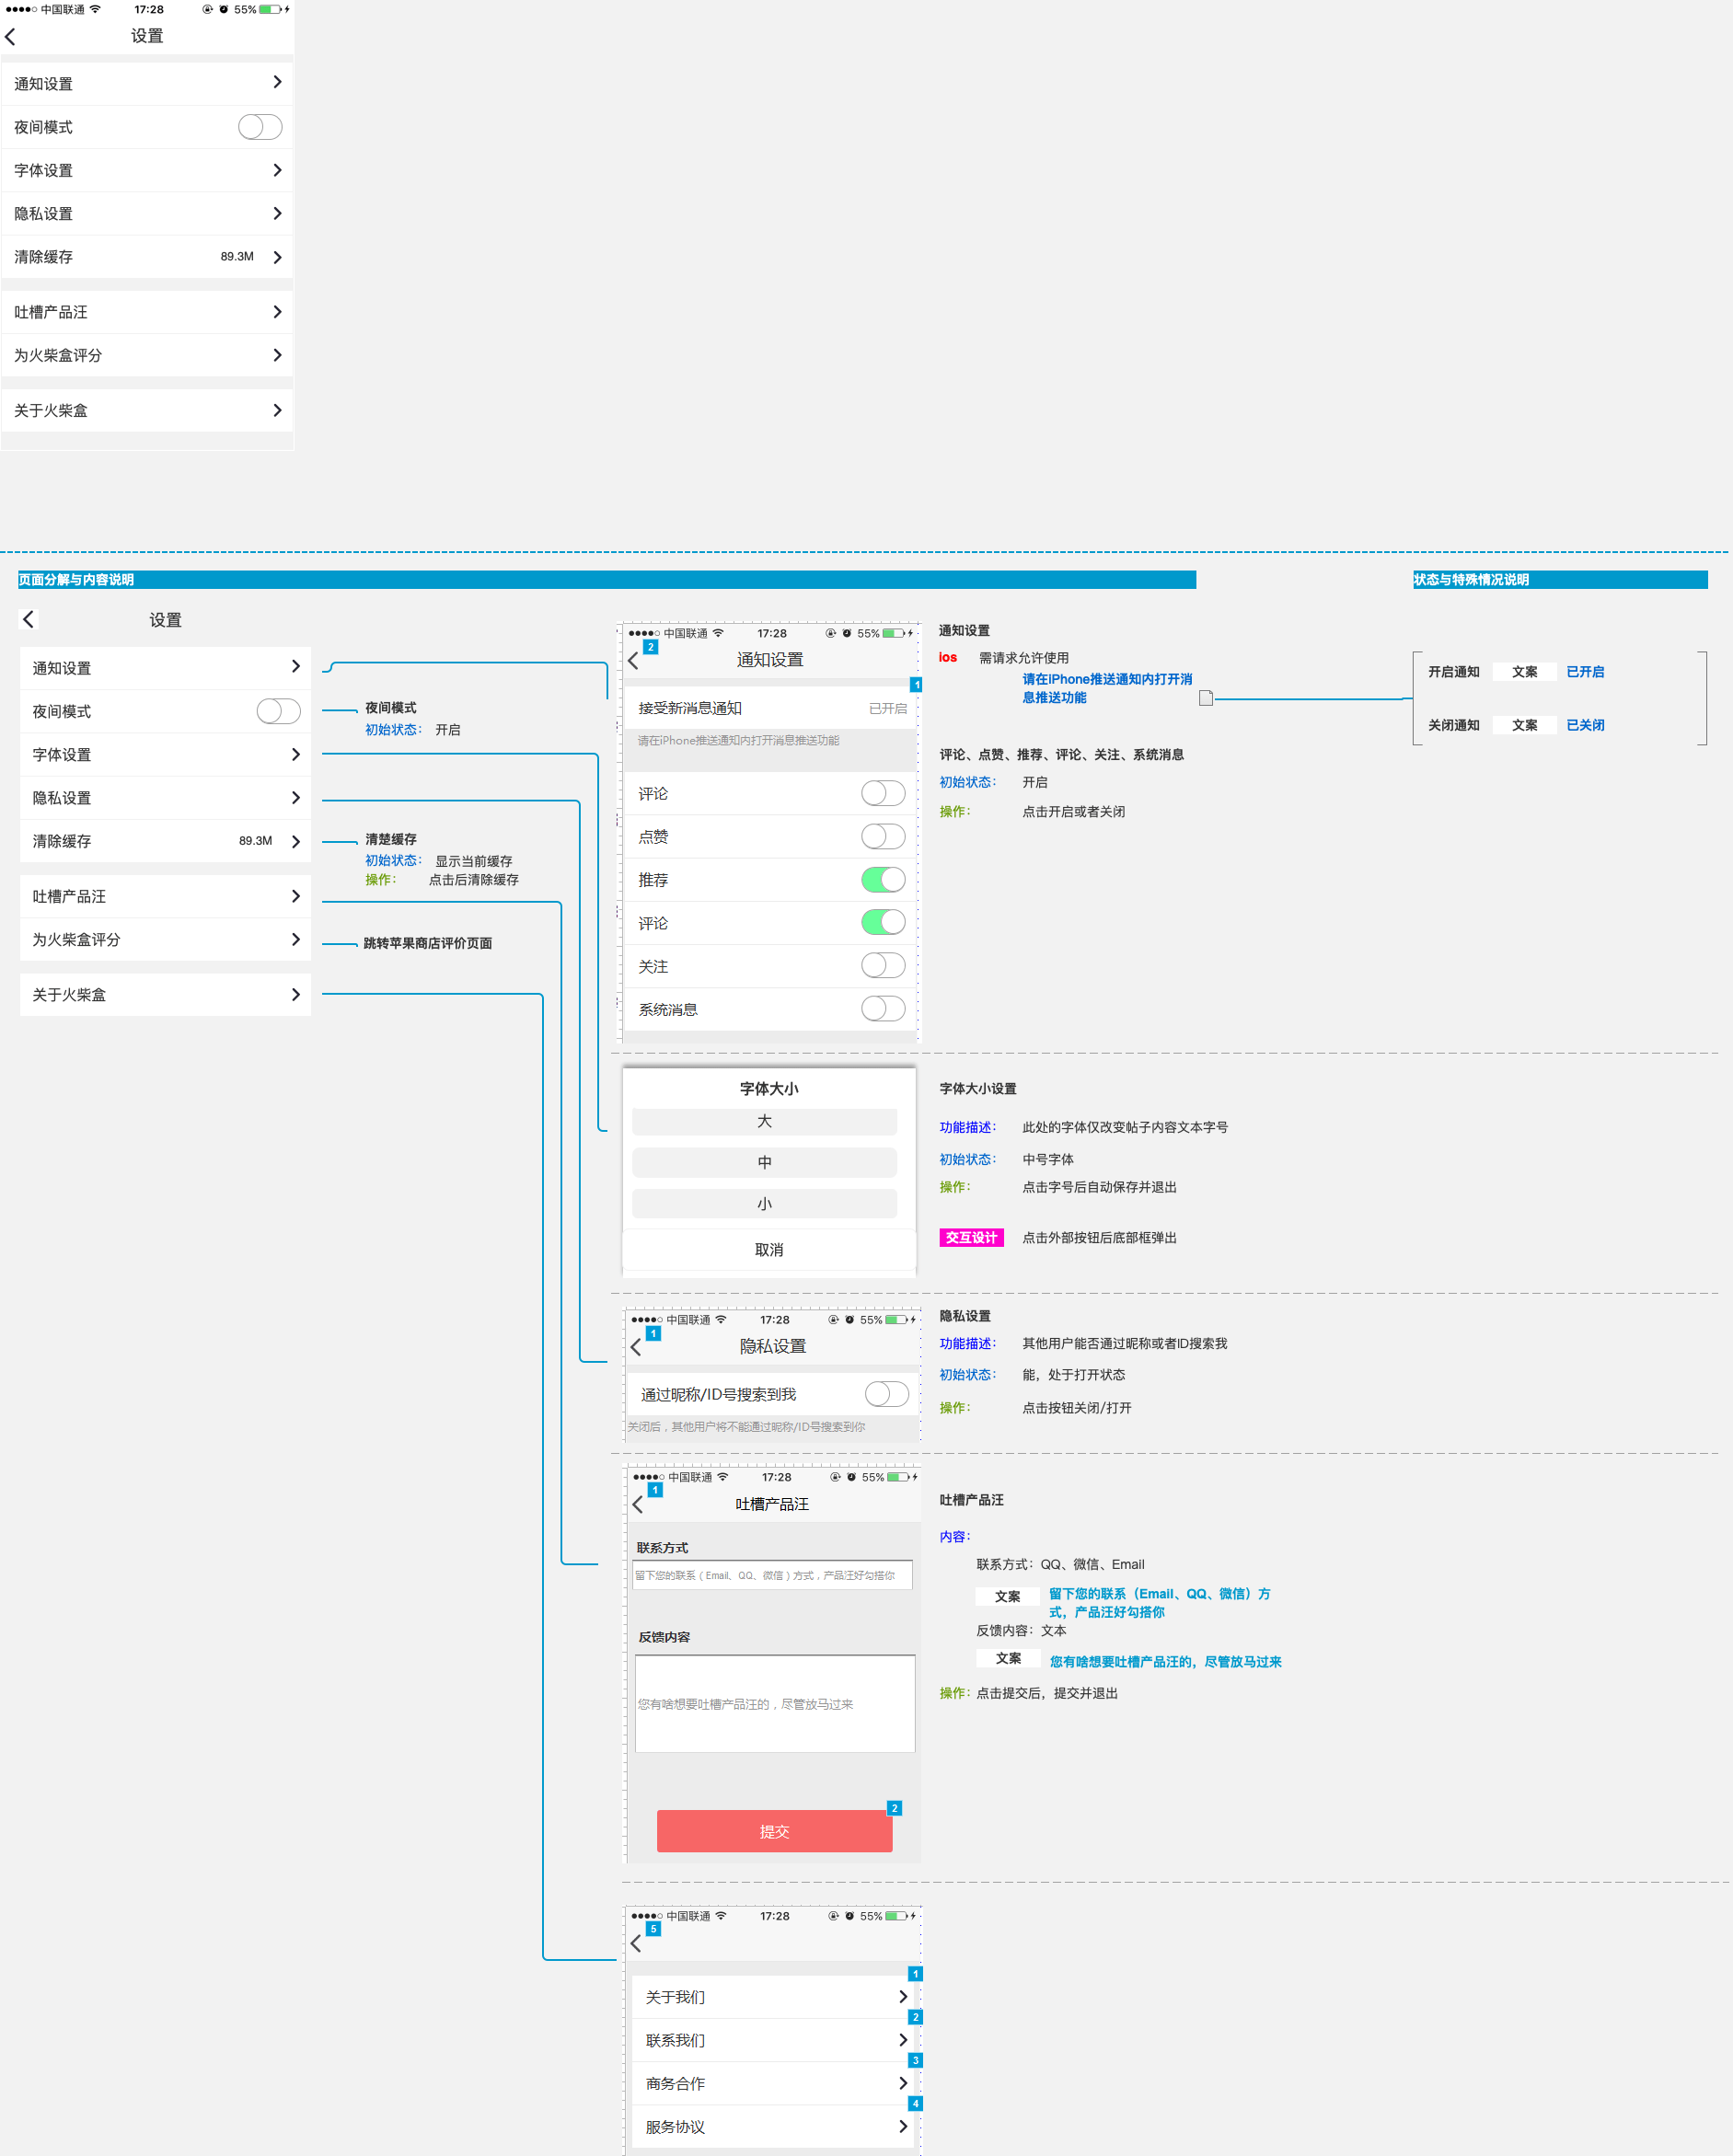The image size is (1733, 2156).
Task: Choose 中 font size option
Action: [x=765, y=1162]
